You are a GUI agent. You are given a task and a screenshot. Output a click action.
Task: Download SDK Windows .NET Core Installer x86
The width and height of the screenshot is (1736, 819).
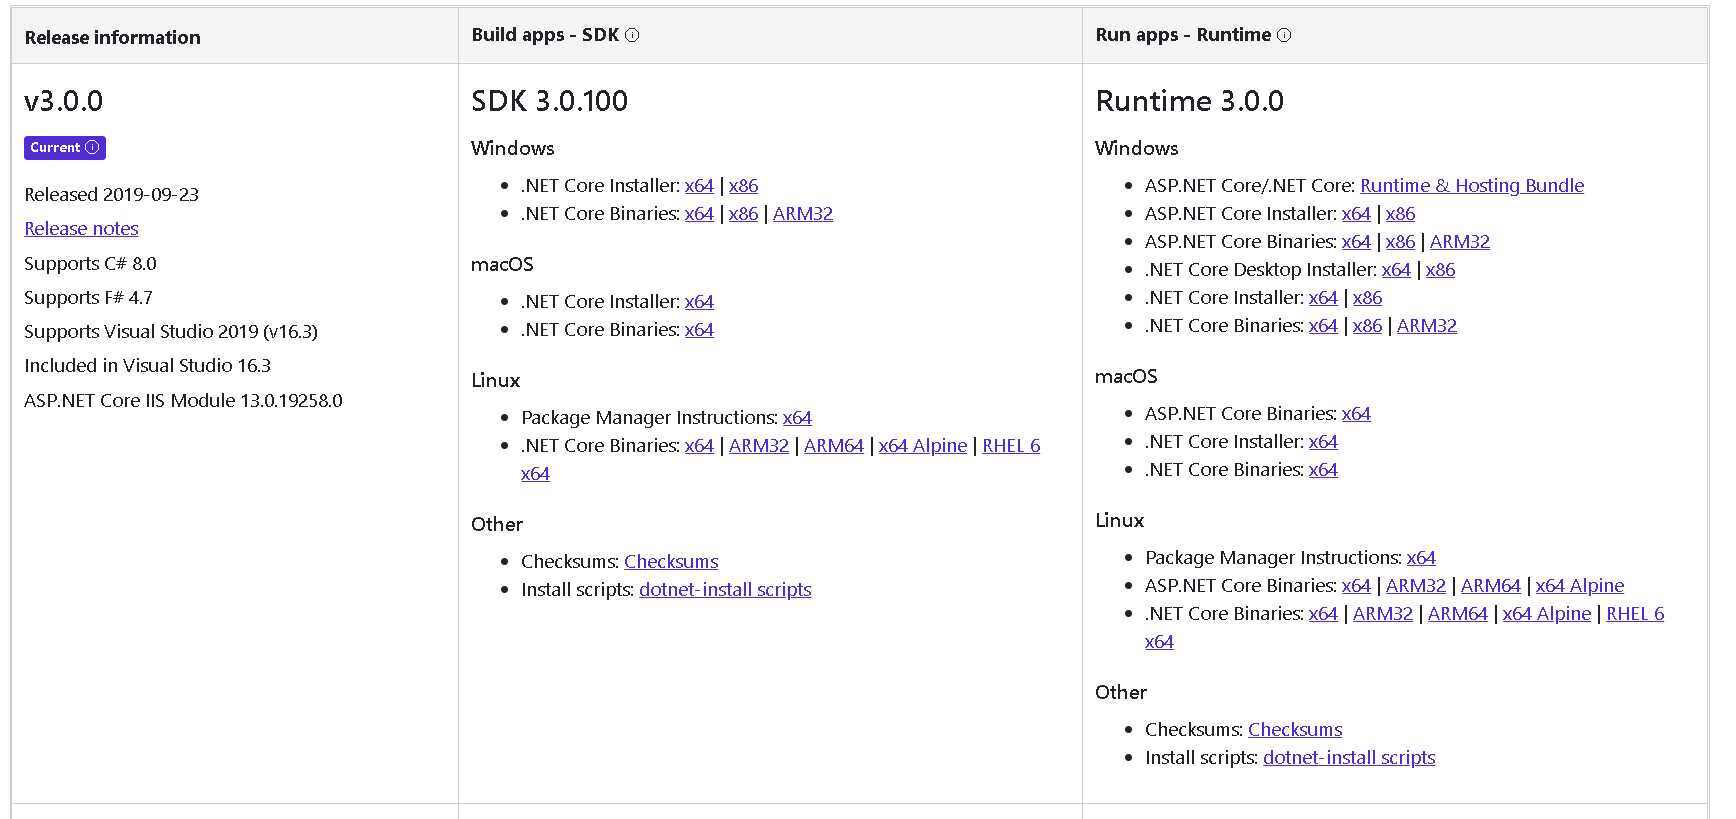[x=743, y=185]
